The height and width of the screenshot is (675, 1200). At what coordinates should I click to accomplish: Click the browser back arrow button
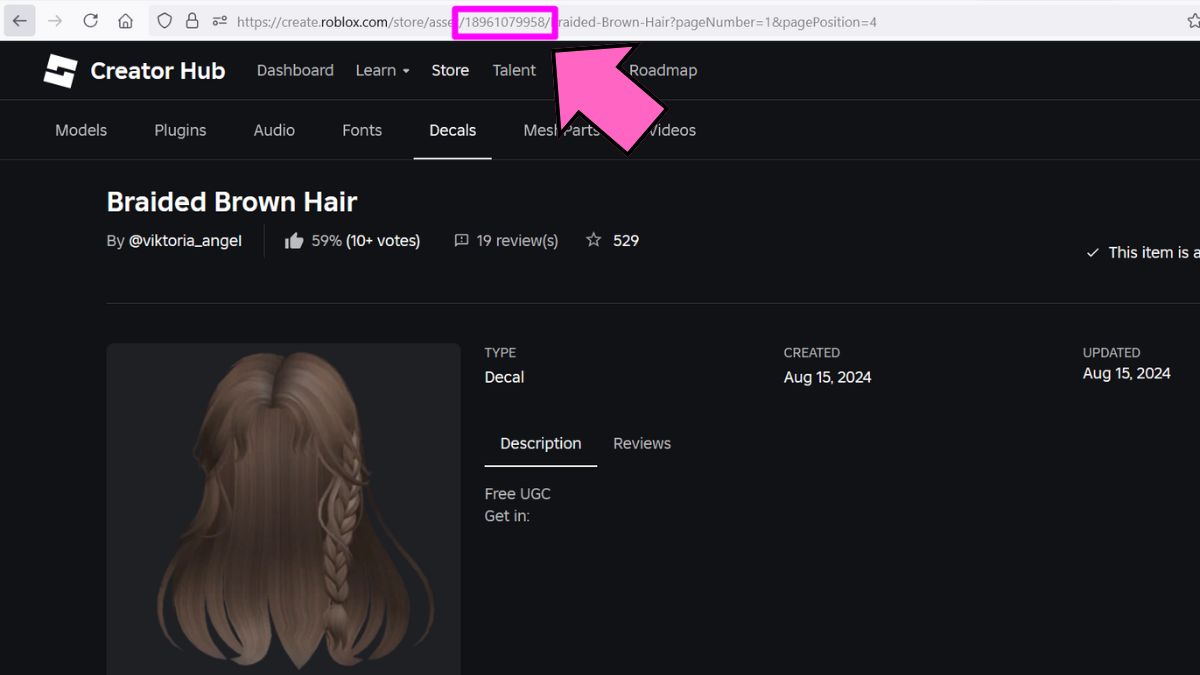coord(20,21)
